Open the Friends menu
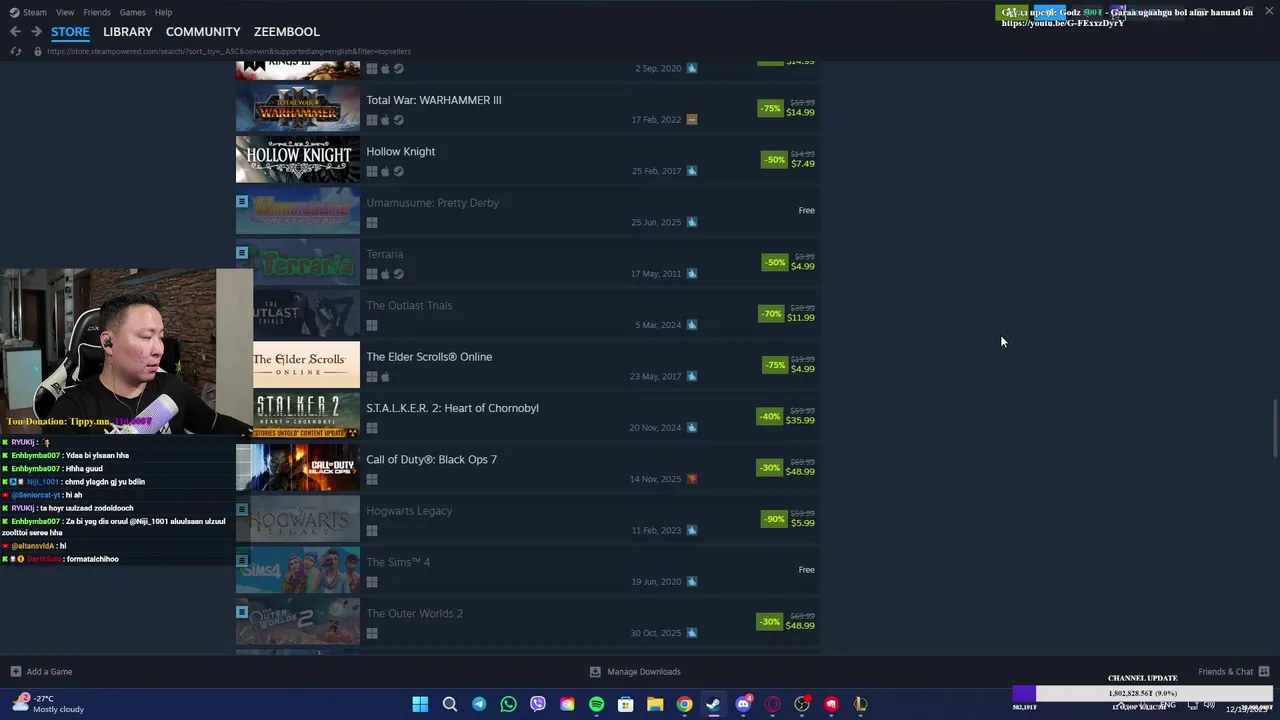The height and width of the screenshot is (720, 1280). [97, 12]
